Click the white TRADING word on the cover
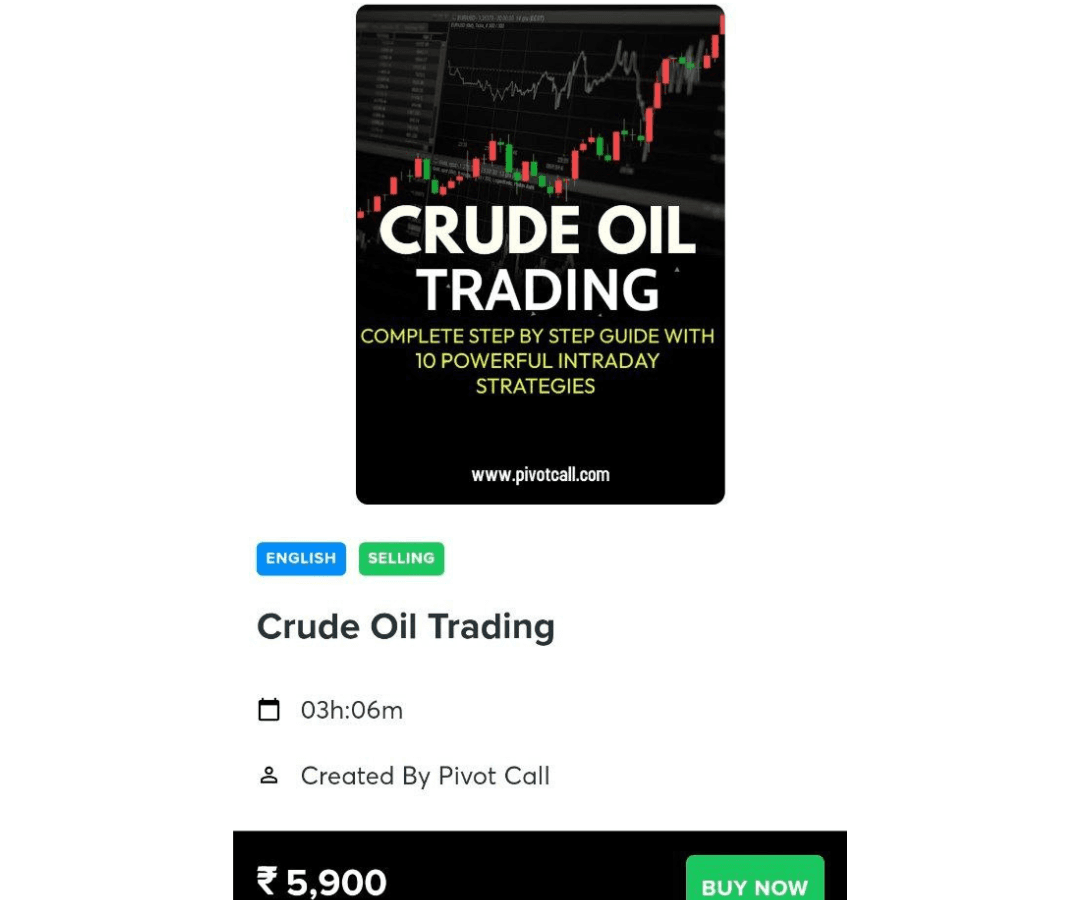 point(538,289)
